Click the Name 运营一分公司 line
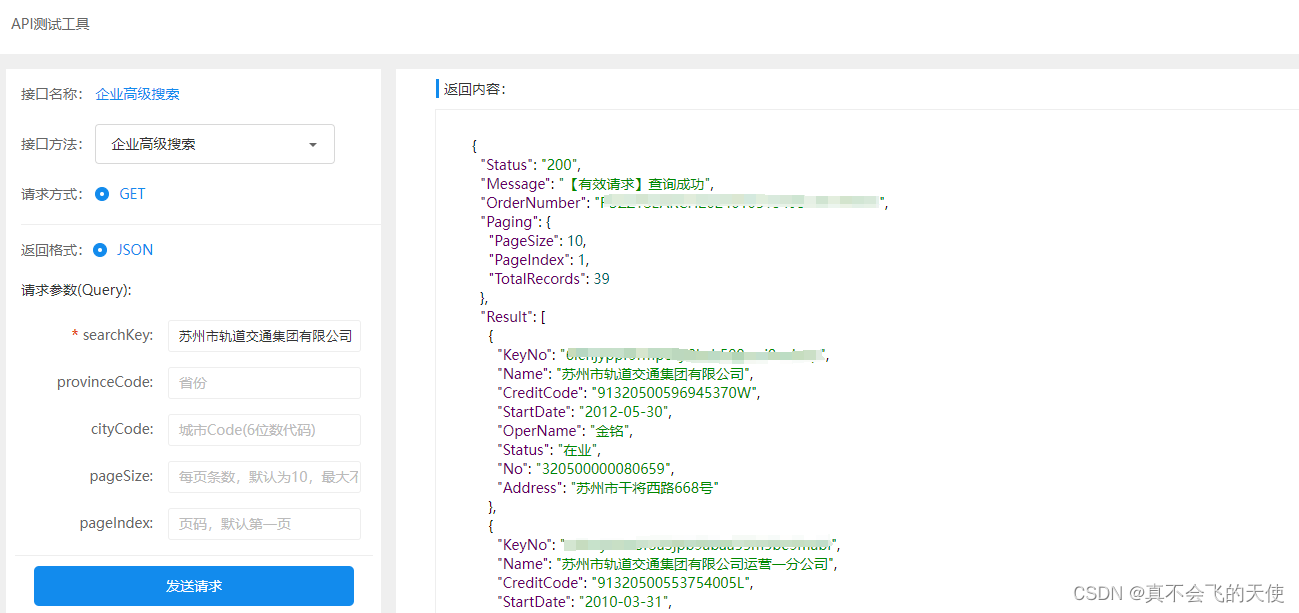The image size is (1299, 613). 668,564
